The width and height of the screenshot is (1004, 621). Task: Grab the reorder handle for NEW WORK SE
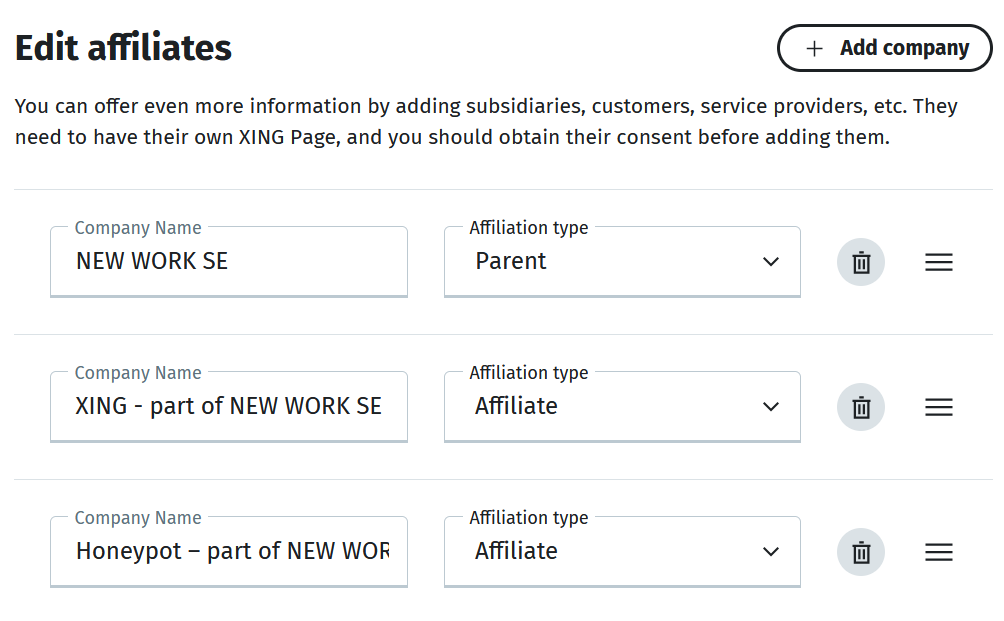[938, 262]
